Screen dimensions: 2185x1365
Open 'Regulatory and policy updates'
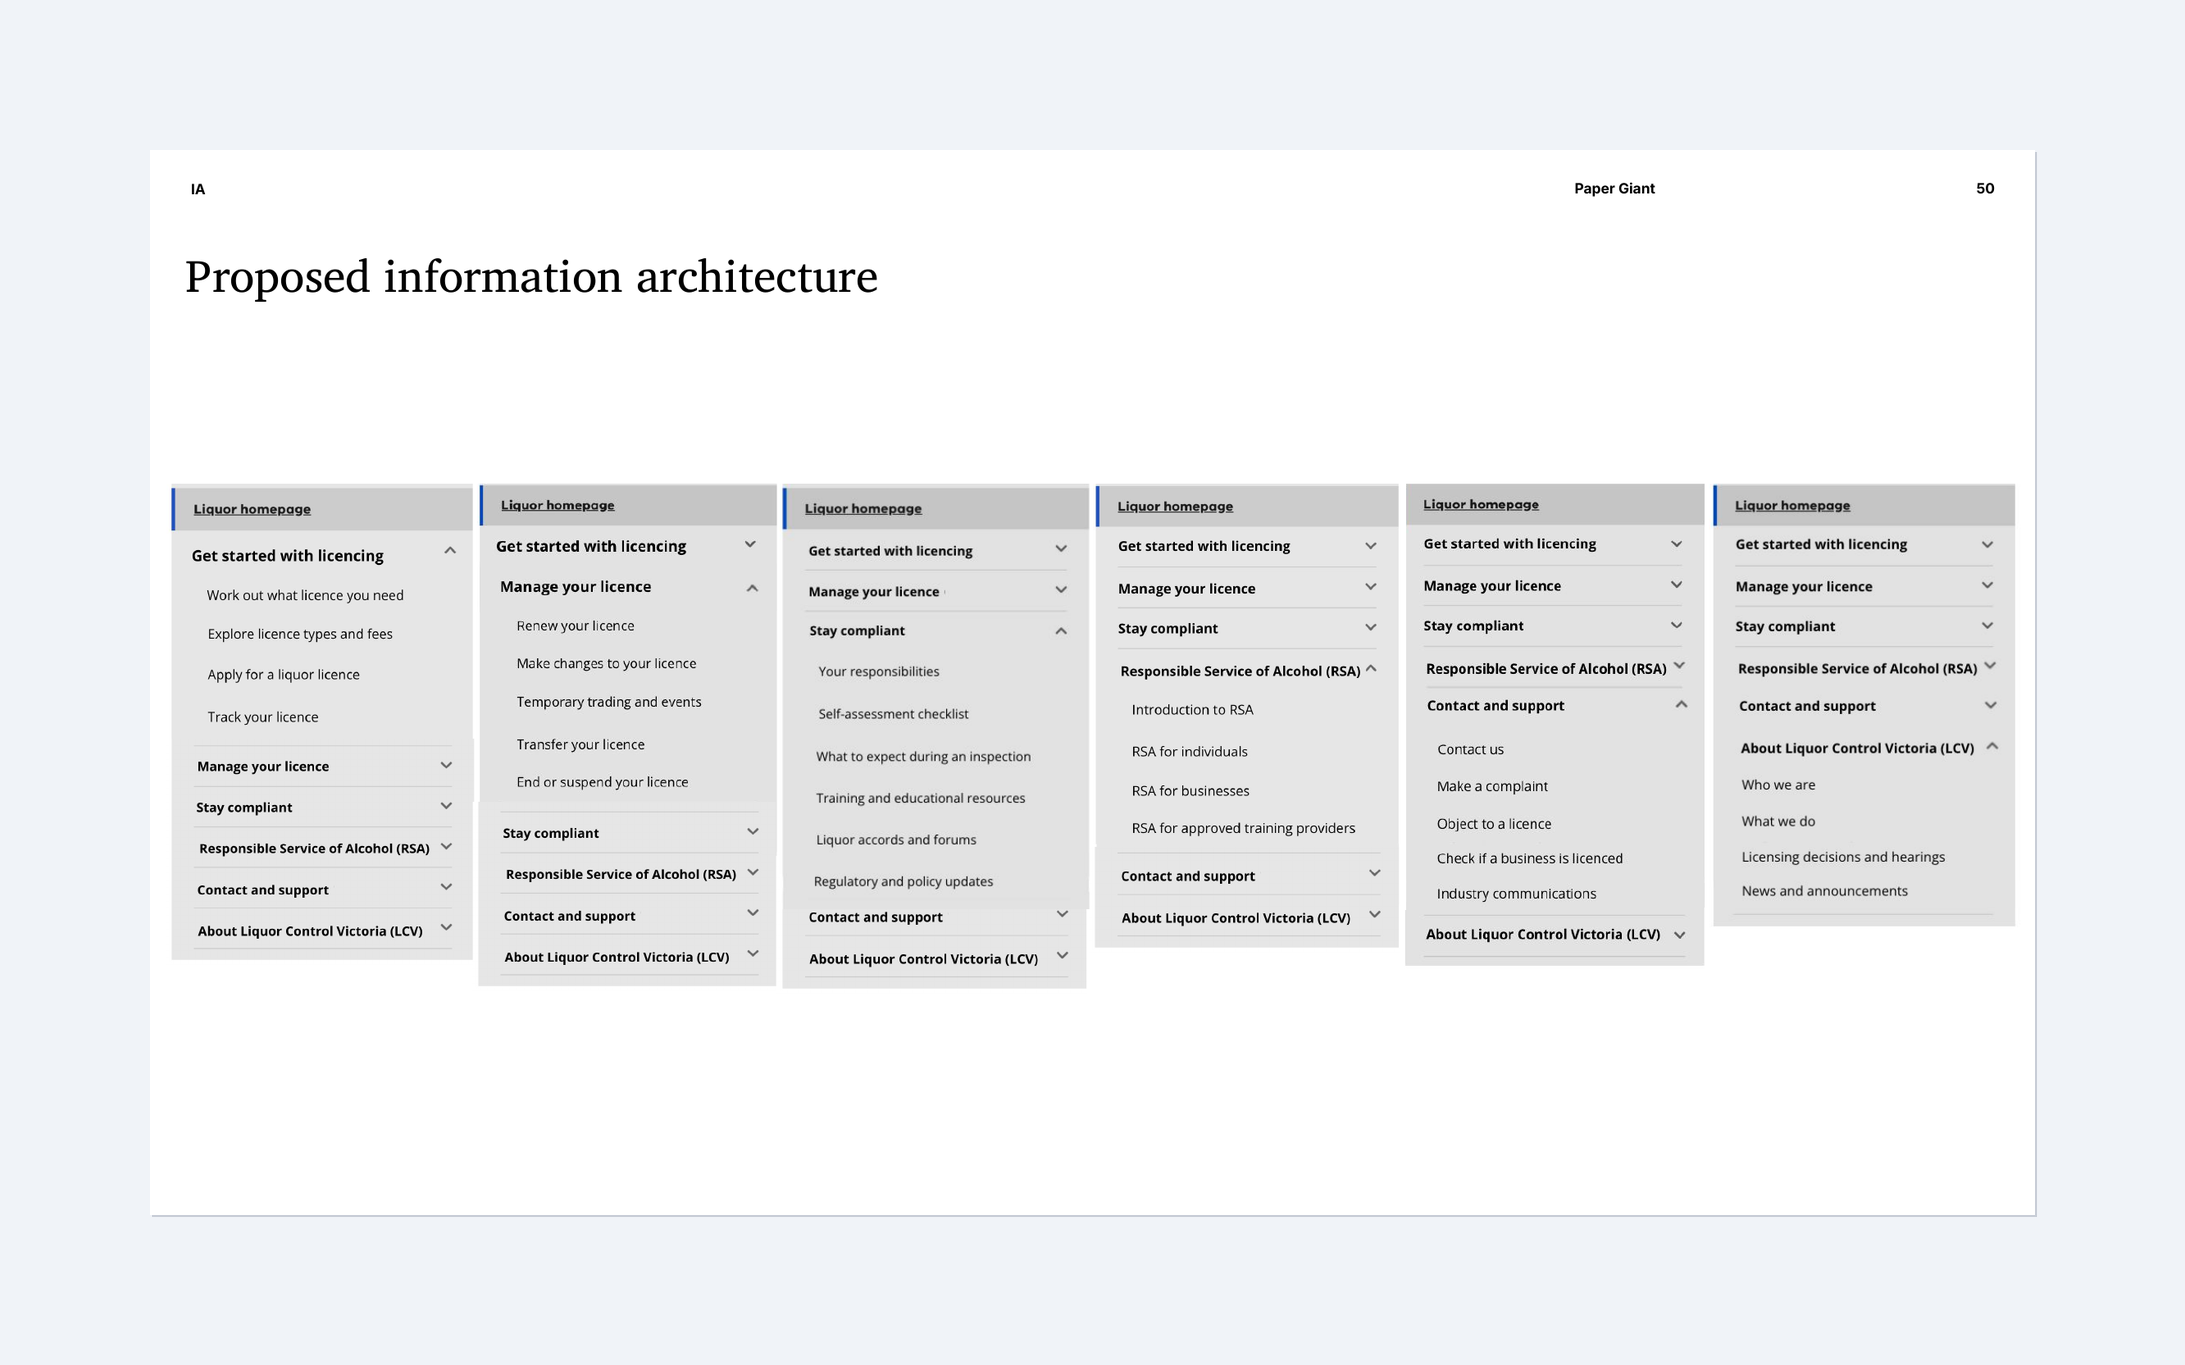pos(903,881)
